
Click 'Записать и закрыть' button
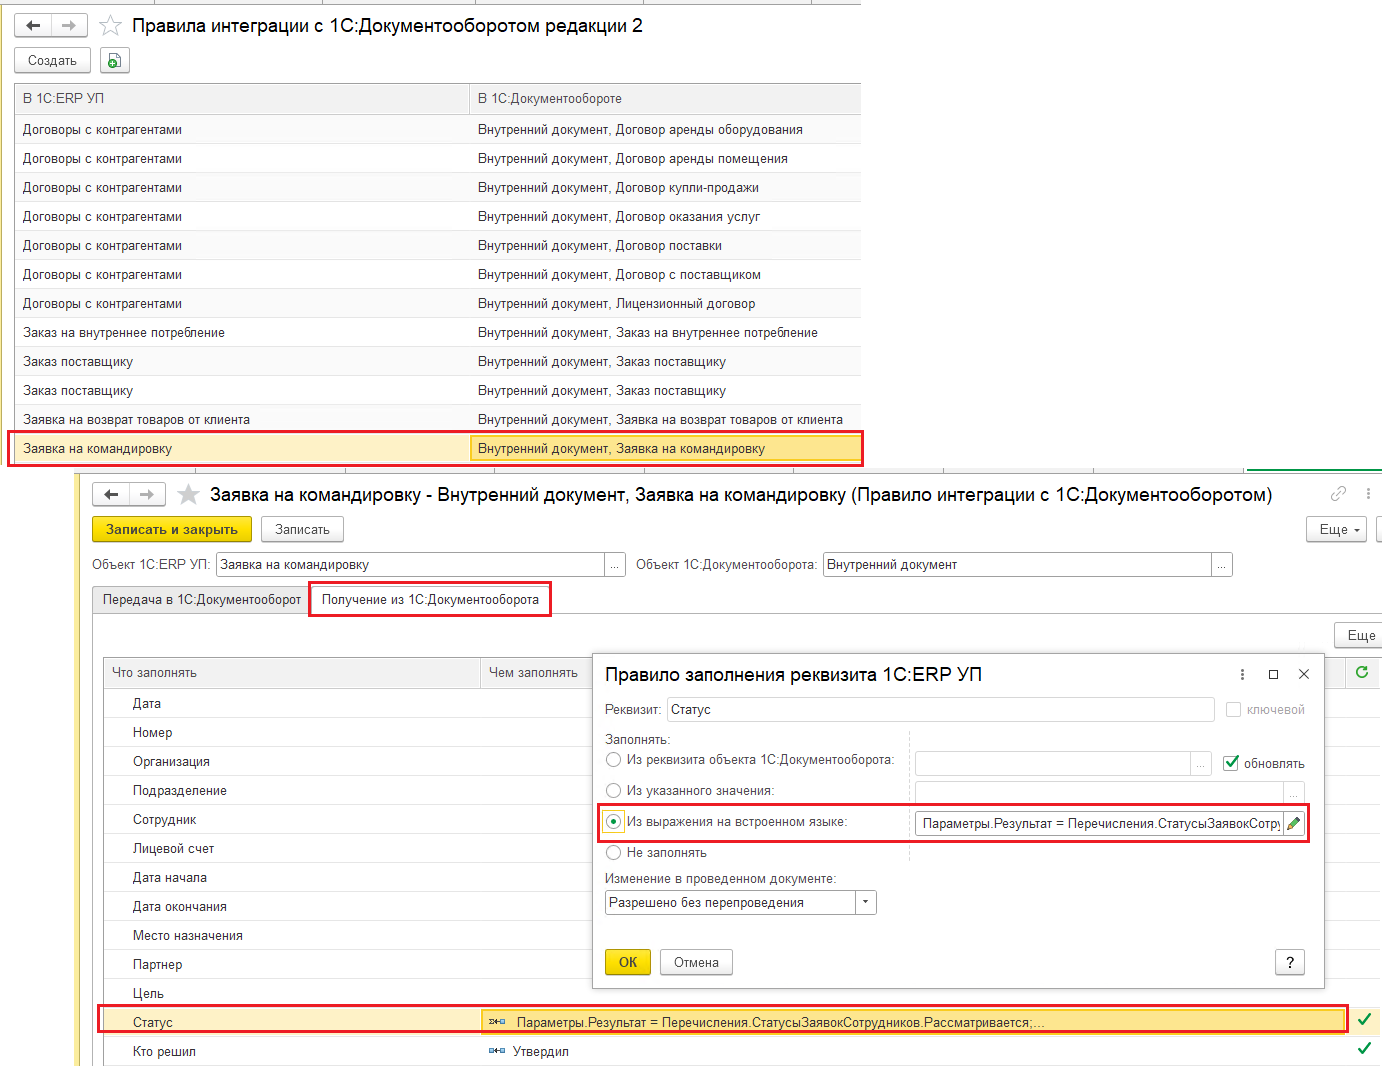tap(172, 530)
